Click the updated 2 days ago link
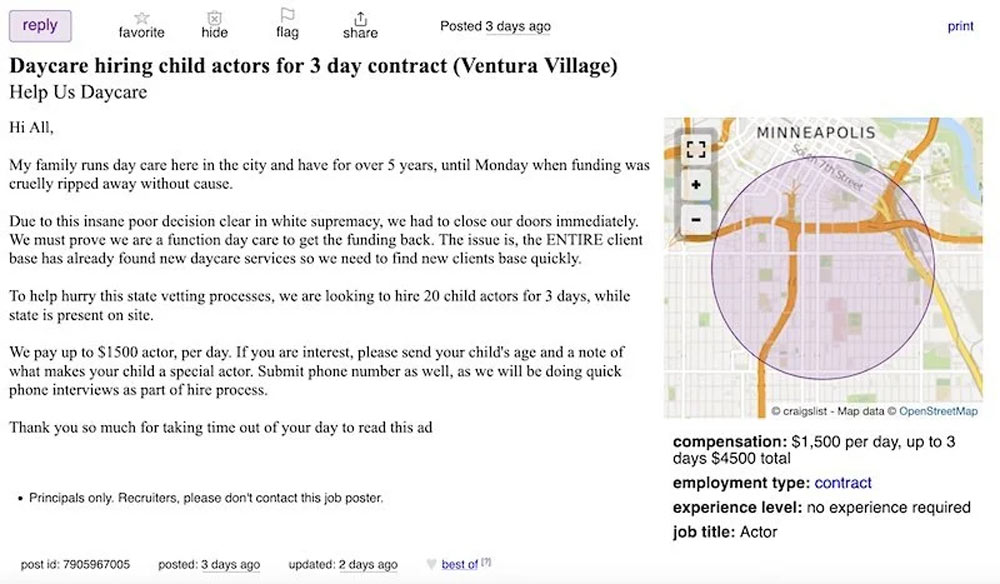1000x584 pixels. [368, 563]
